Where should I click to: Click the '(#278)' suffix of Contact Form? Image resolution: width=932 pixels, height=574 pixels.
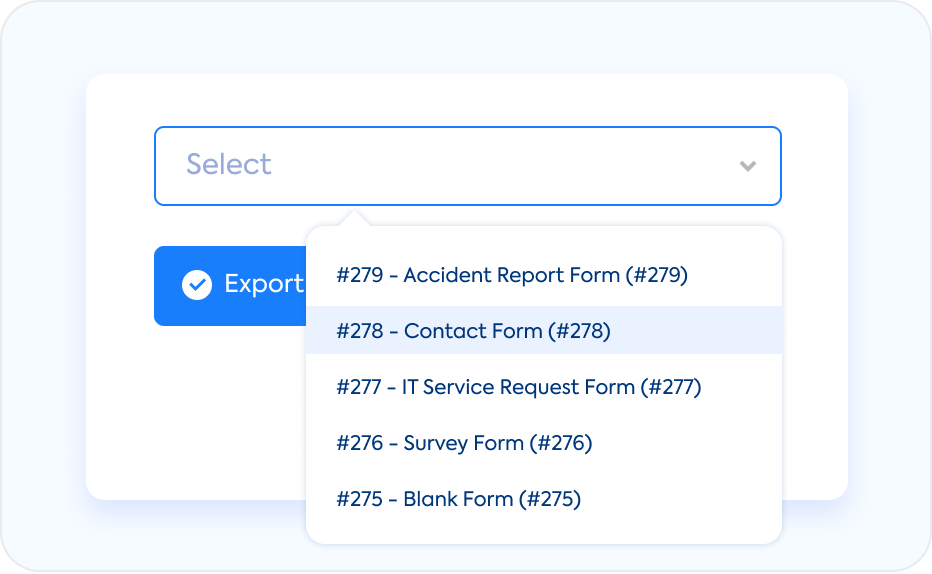[x=579, y=331]
